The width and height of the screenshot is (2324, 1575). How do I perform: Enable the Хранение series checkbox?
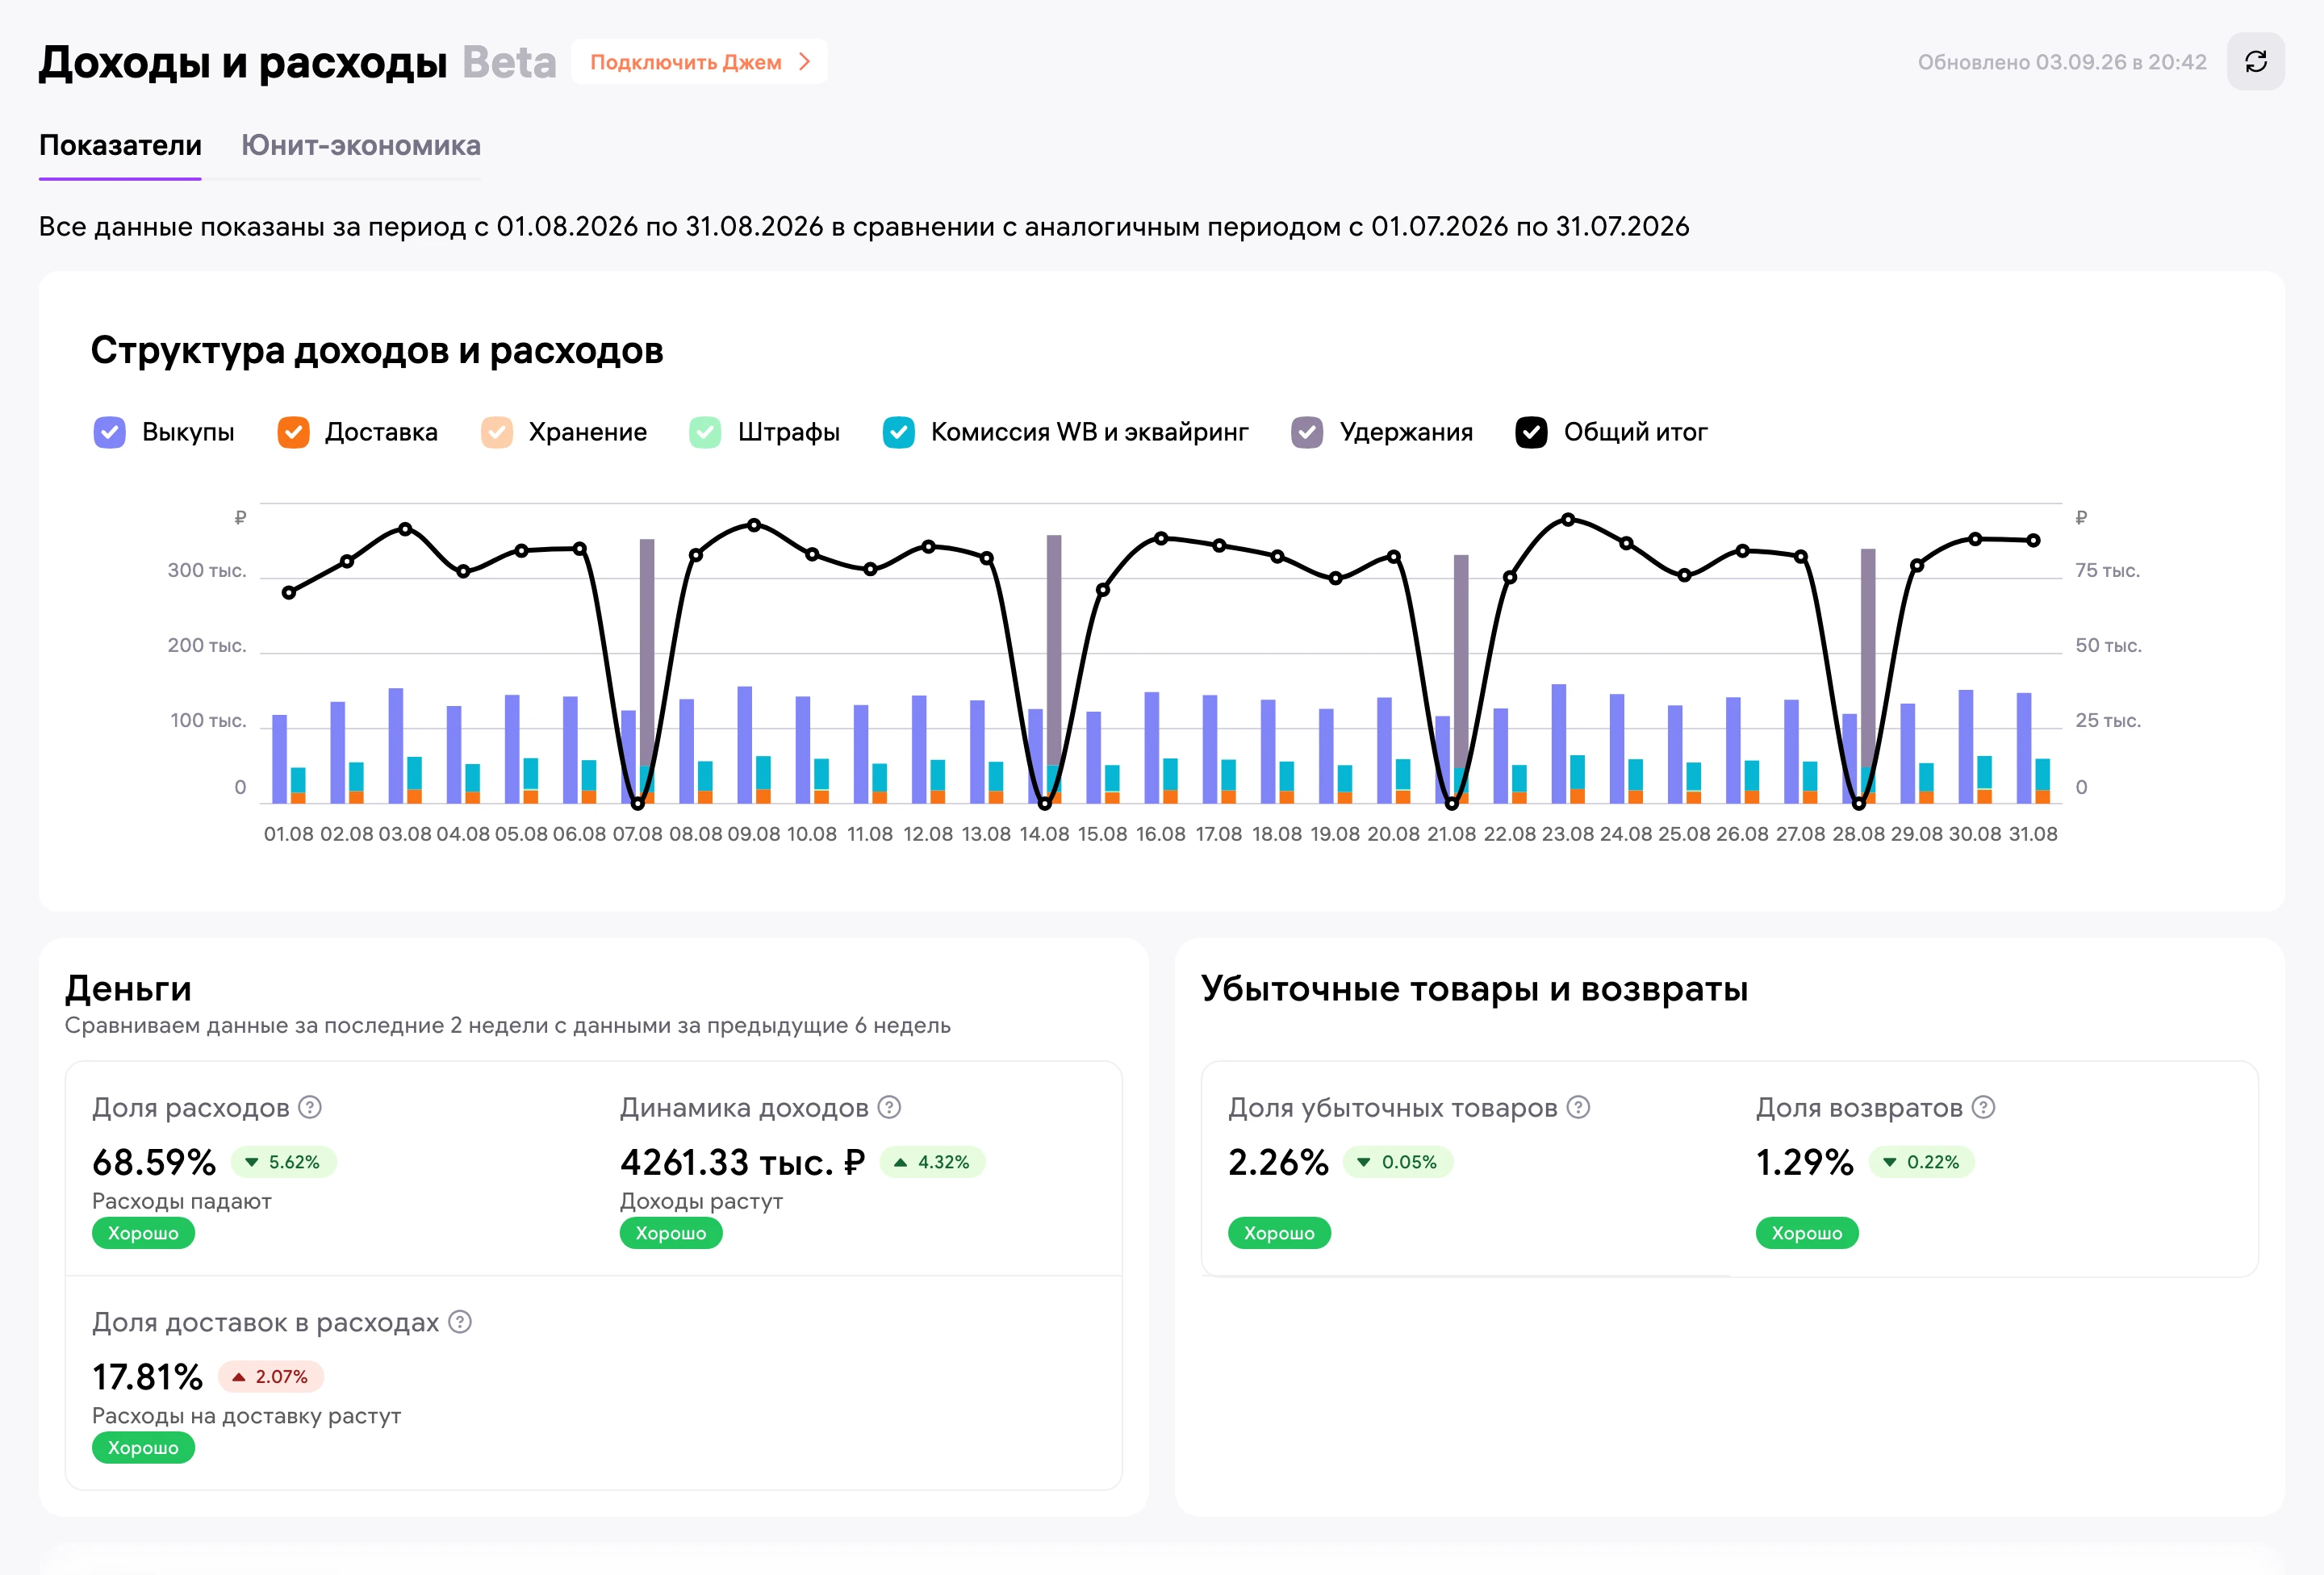pos(497,432)
